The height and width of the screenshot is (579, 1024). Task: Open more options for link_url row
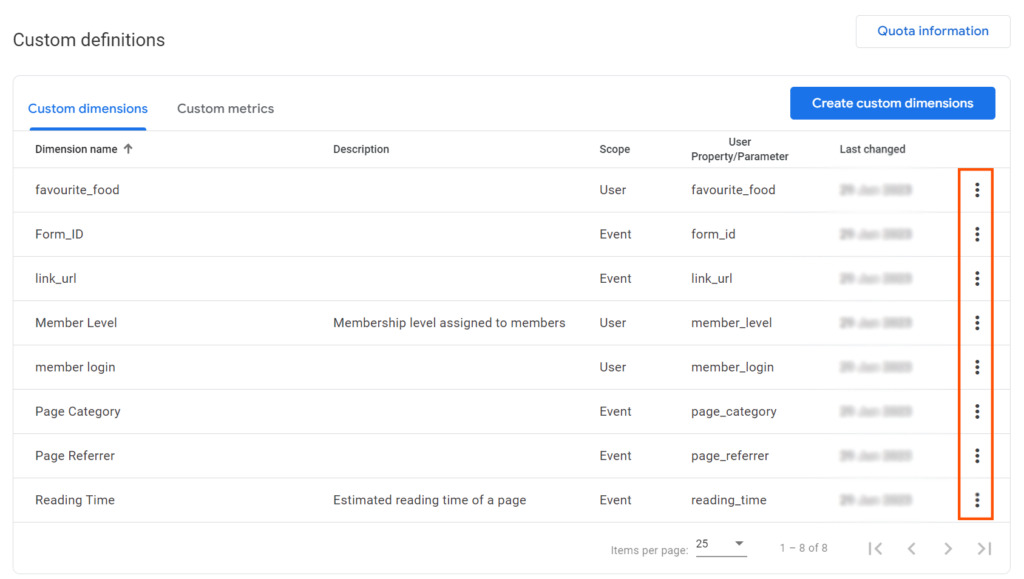977,279
